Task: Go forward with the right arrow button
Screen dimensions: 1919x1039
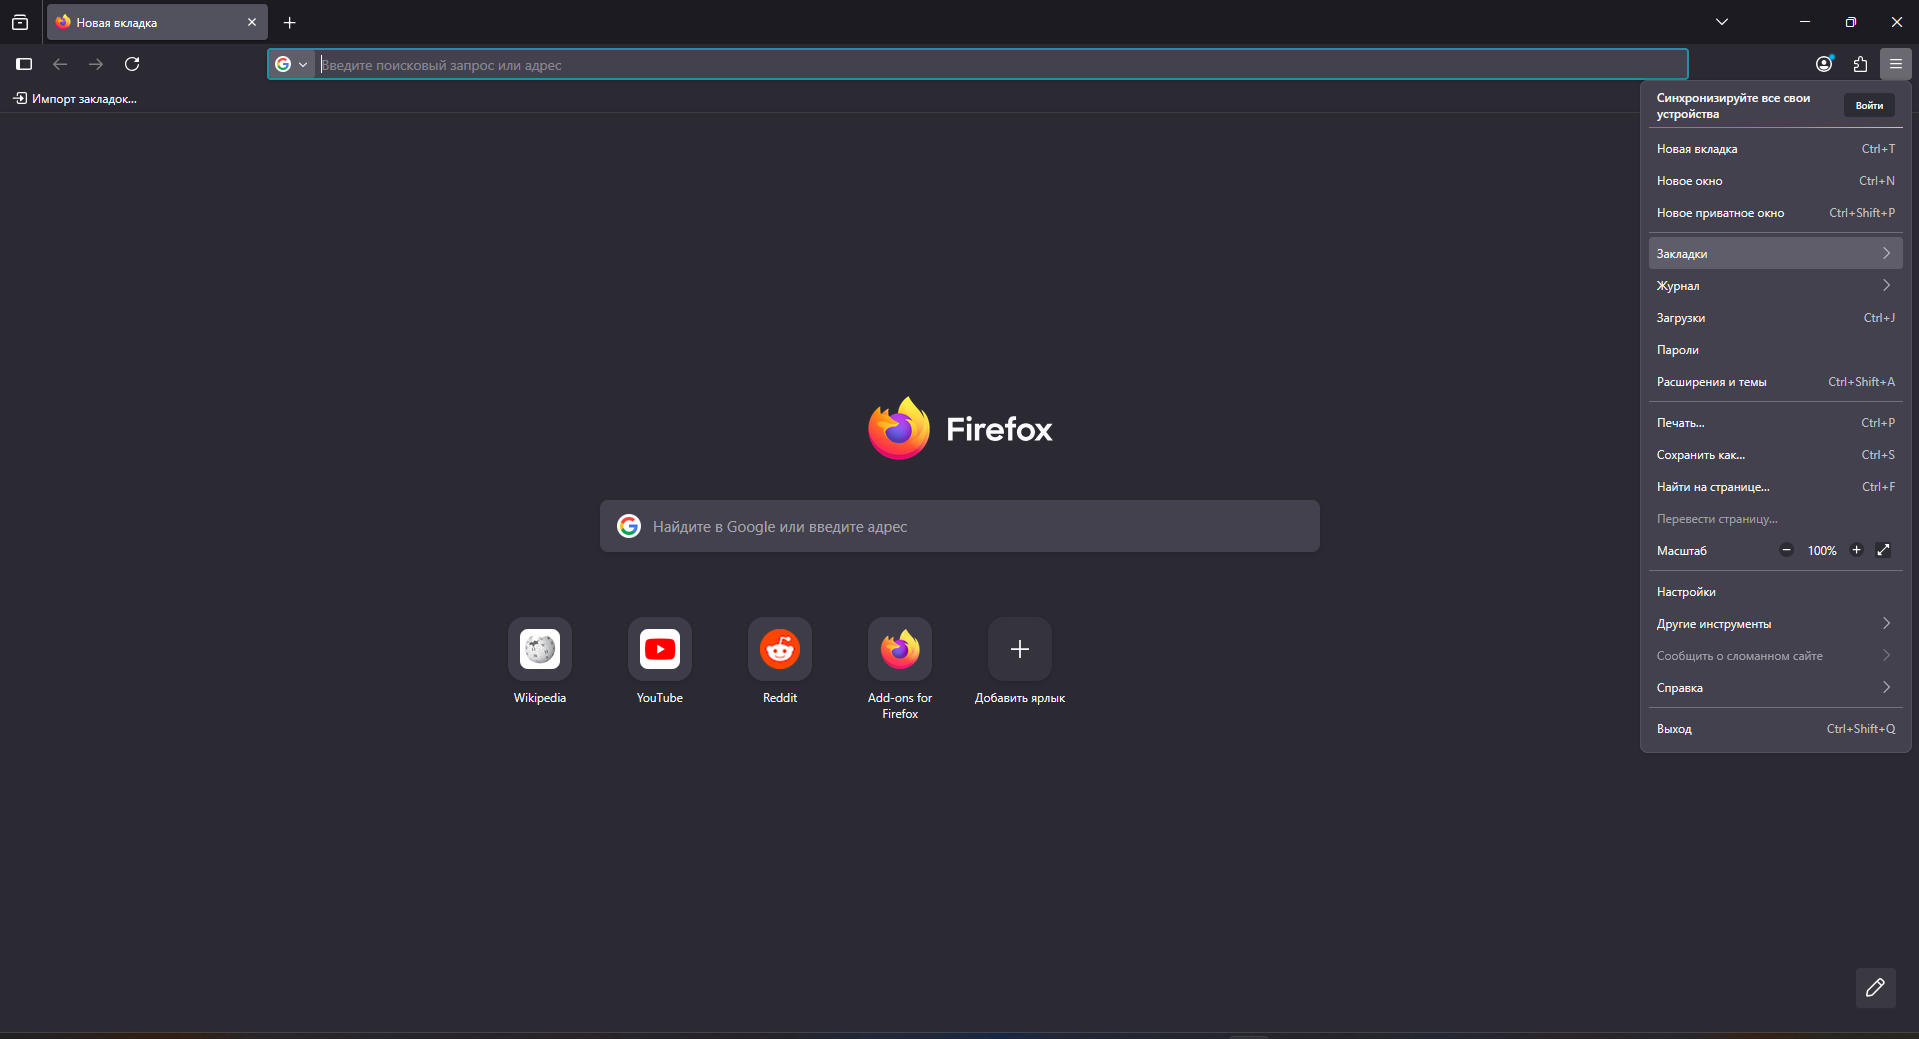Action: tap(96, 64)
